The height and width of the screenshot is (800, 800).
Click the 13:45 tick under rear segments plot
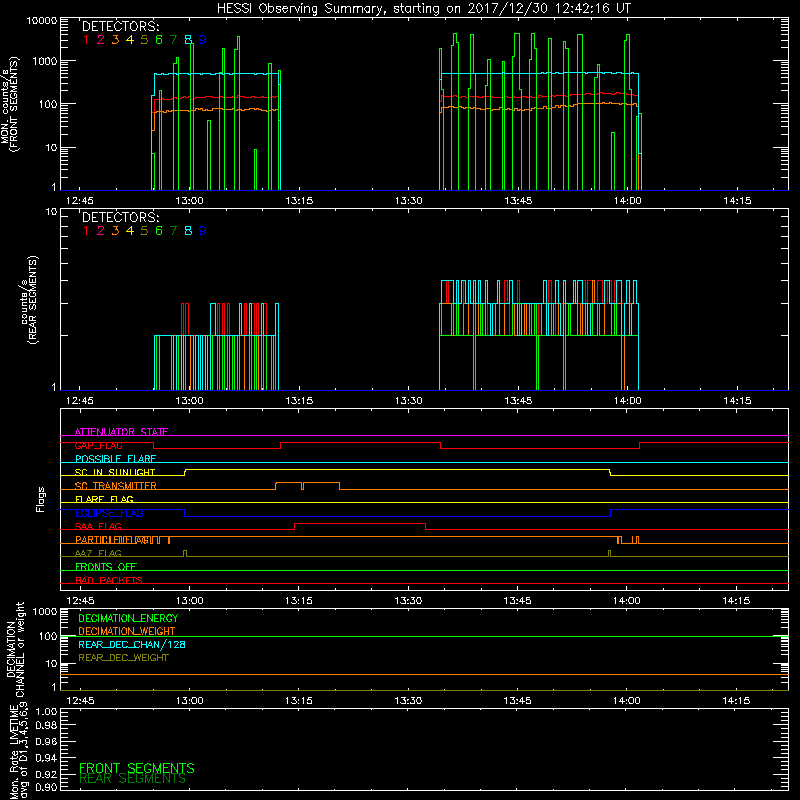pyautogui.click(x=518, y=401)
